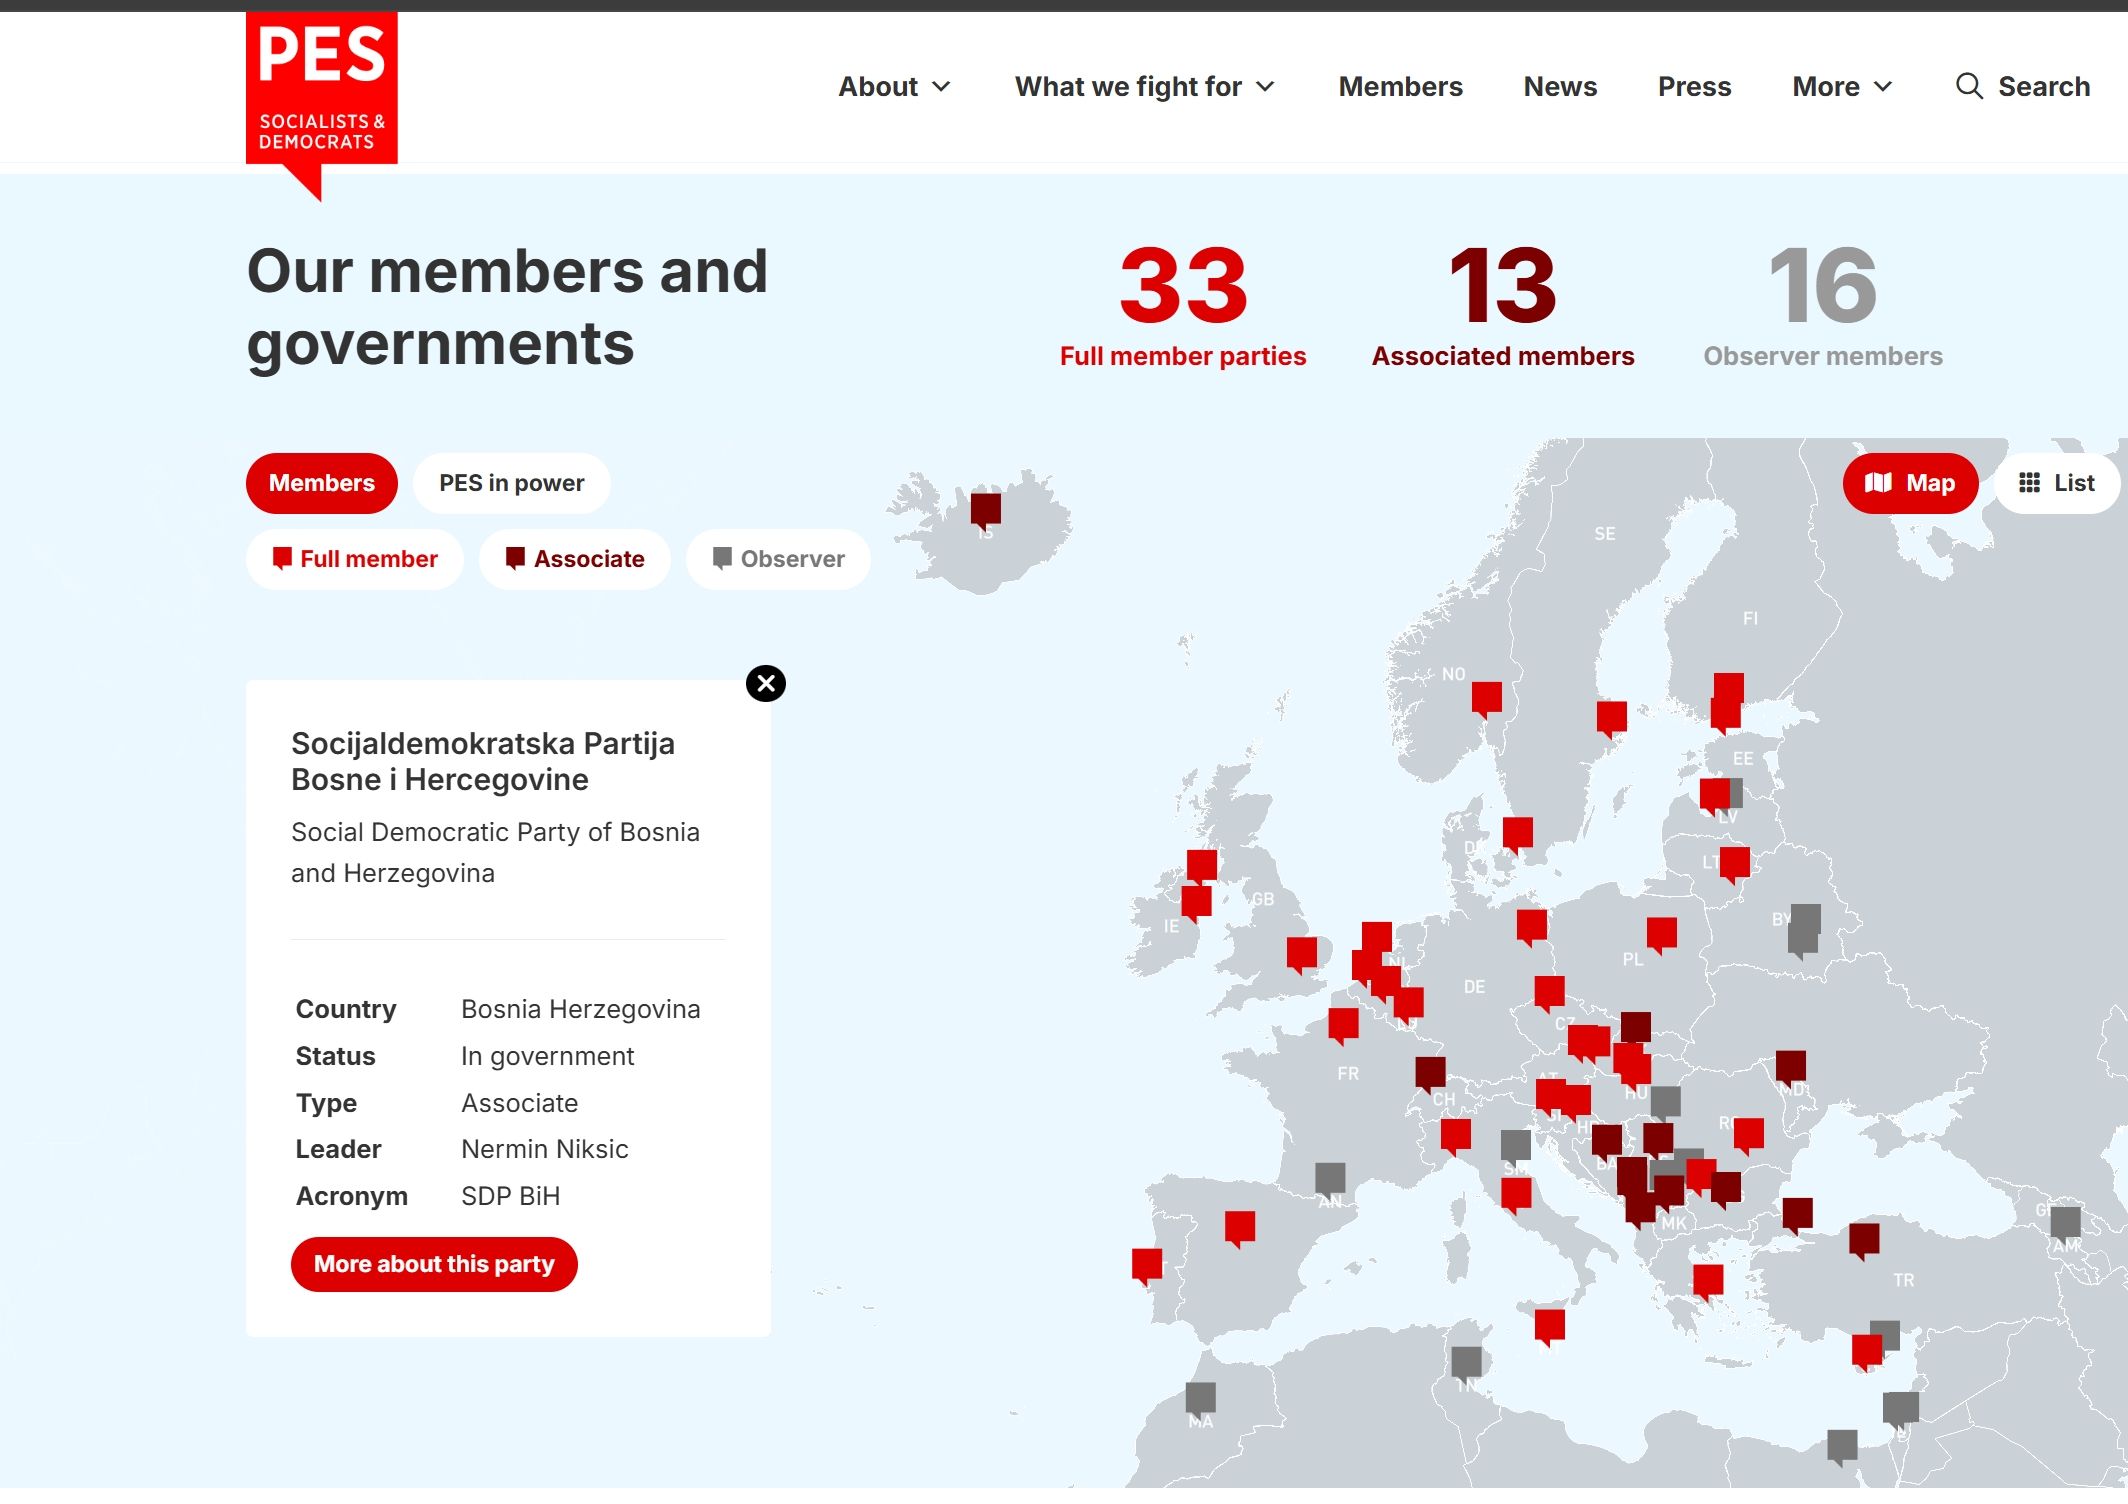
Task: Click the Turkey associate marker
Action: point(1863,1239)
